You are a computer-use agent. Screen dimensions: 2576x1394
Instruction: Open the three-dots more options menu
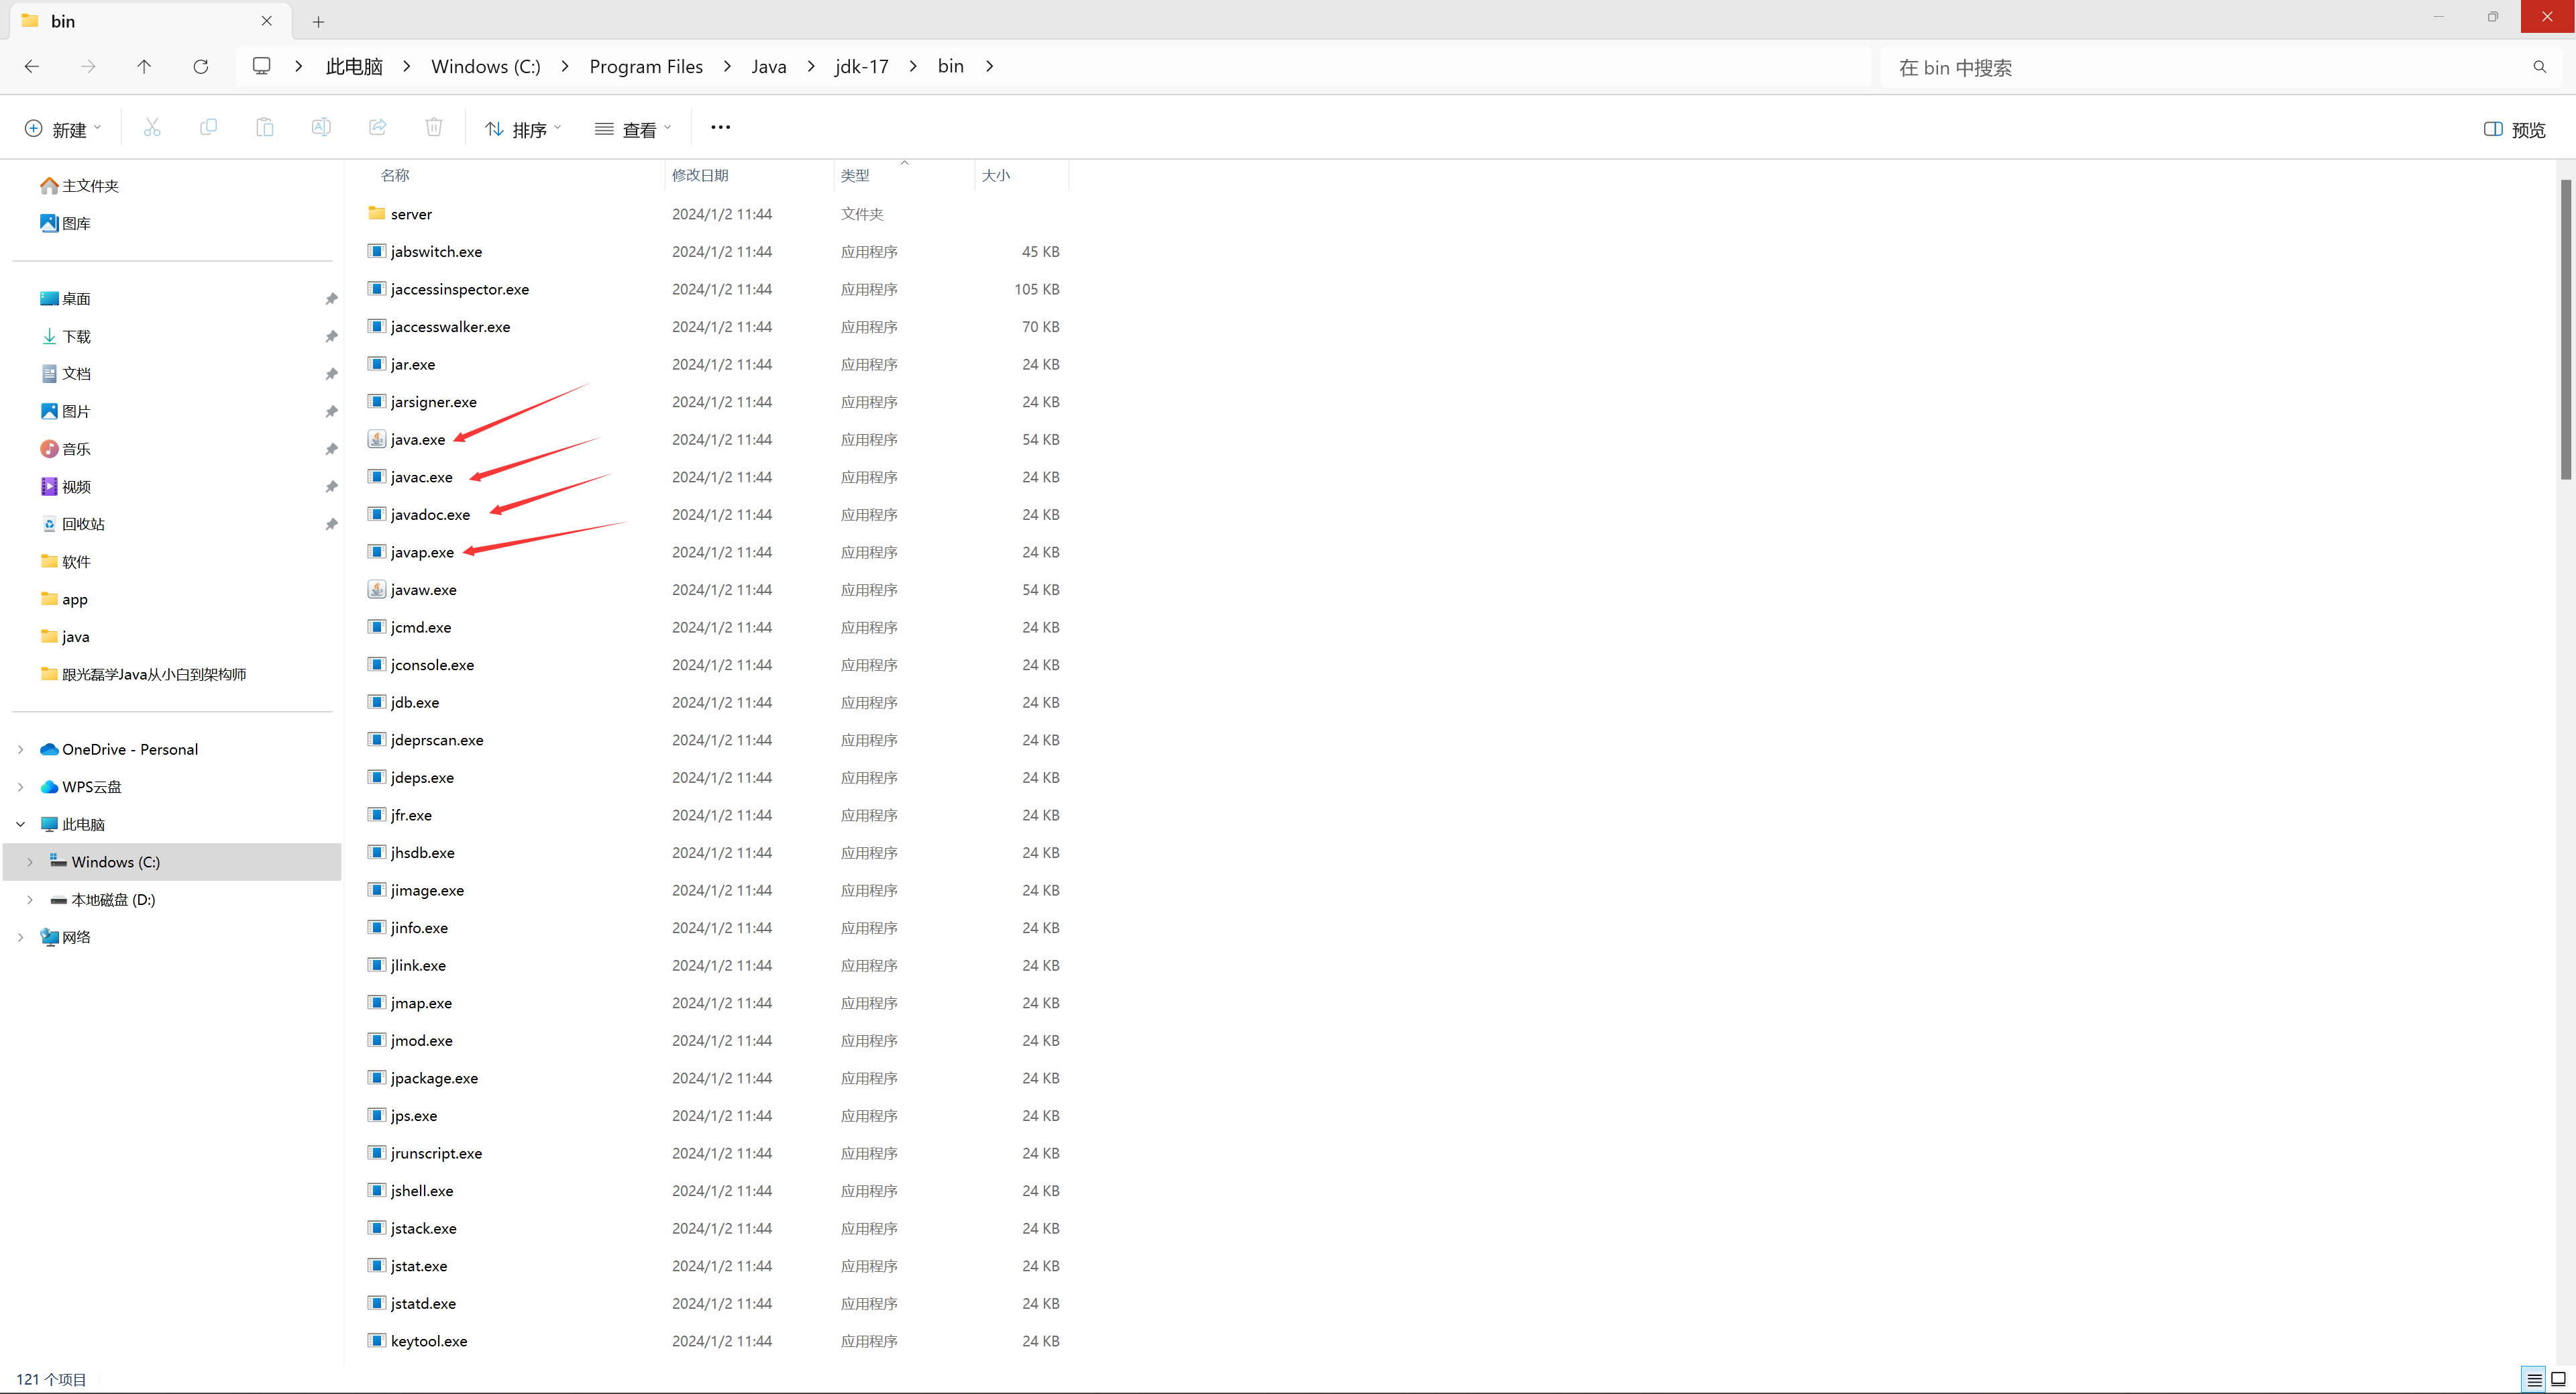pos(720,127)
